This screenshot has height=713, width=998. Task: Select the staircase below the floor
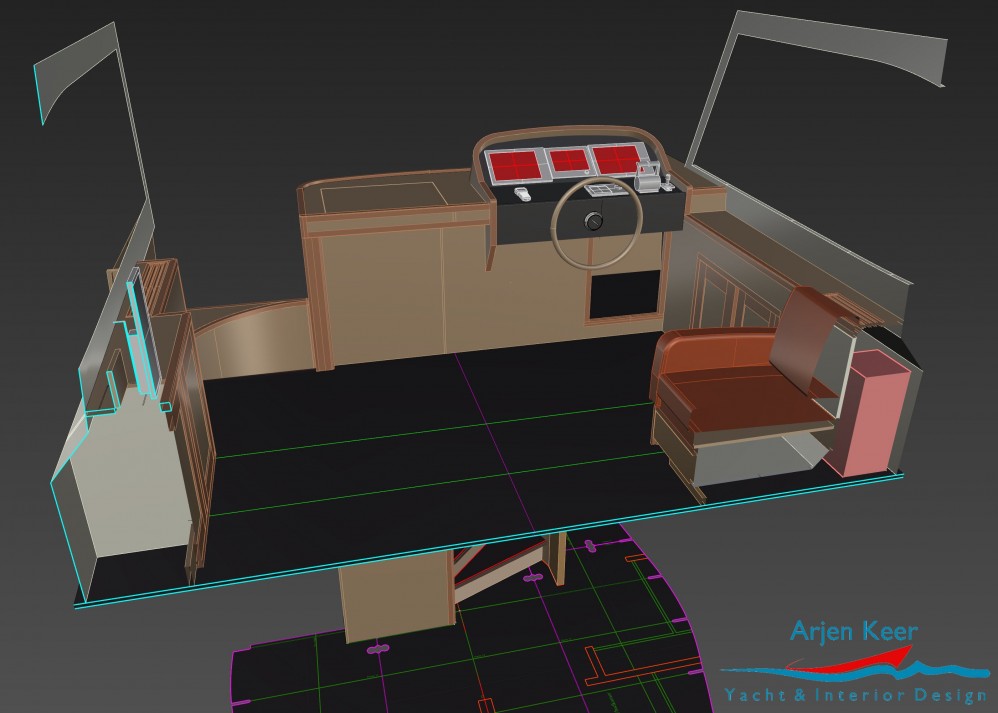(x=500, y=570)
